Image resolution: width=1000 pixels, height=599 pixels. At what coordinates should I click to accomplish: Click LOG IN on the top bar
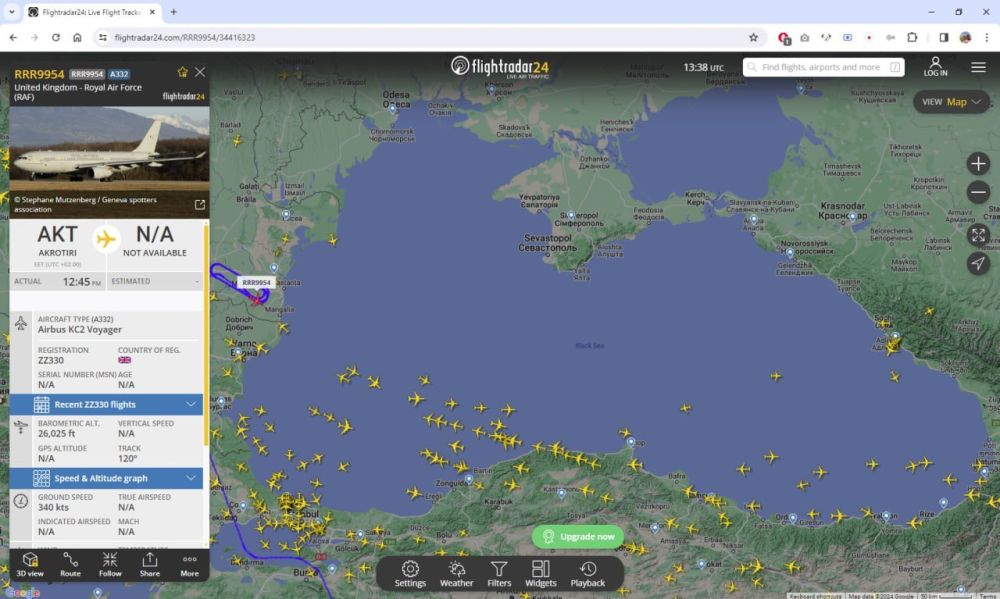click(x=935, y=67)
